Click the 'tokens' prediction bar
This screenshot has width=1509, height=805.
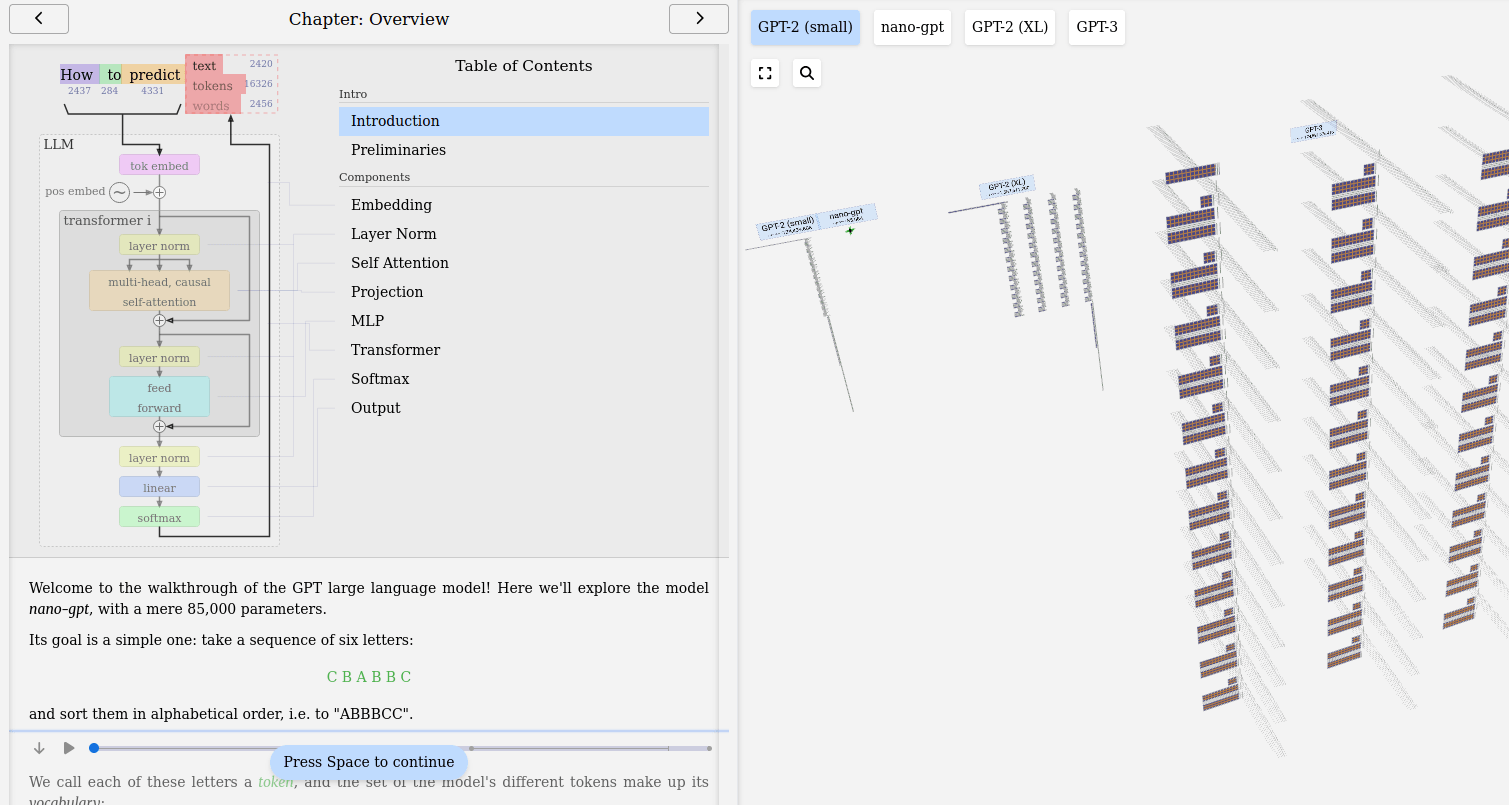coord(214,85)
